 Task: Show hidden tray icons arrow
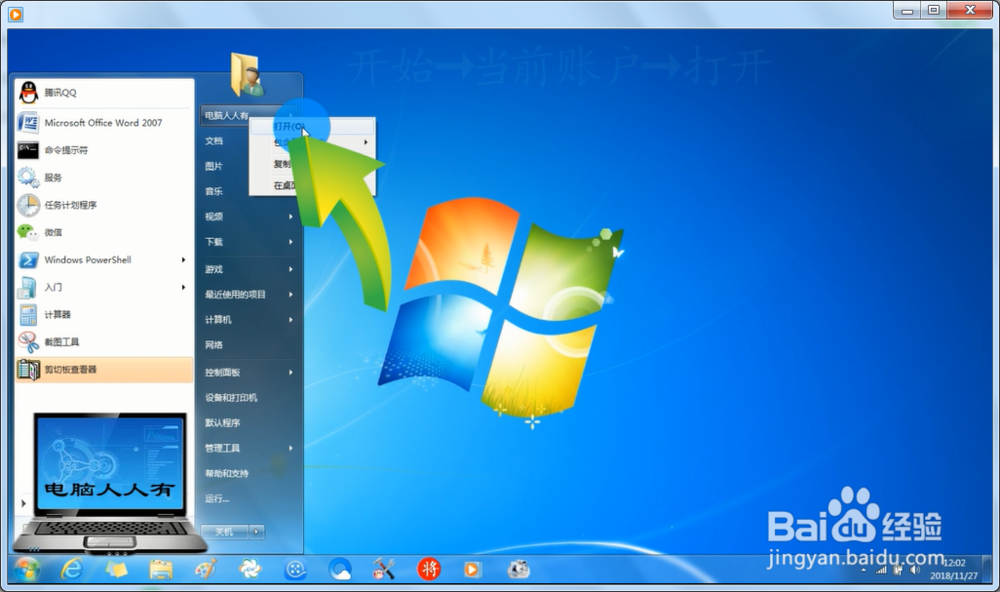click(864, 570)
